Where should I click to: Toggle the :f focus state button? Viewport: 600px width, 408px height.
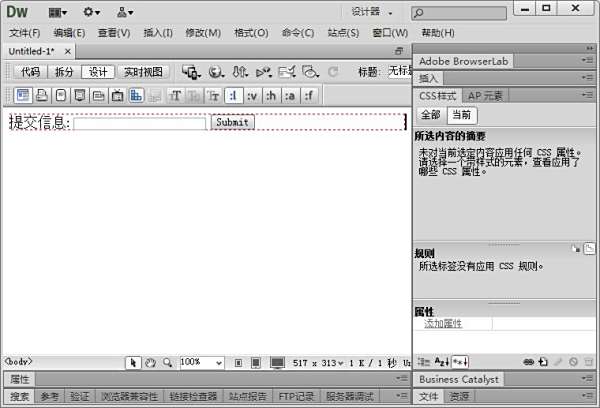309,96
